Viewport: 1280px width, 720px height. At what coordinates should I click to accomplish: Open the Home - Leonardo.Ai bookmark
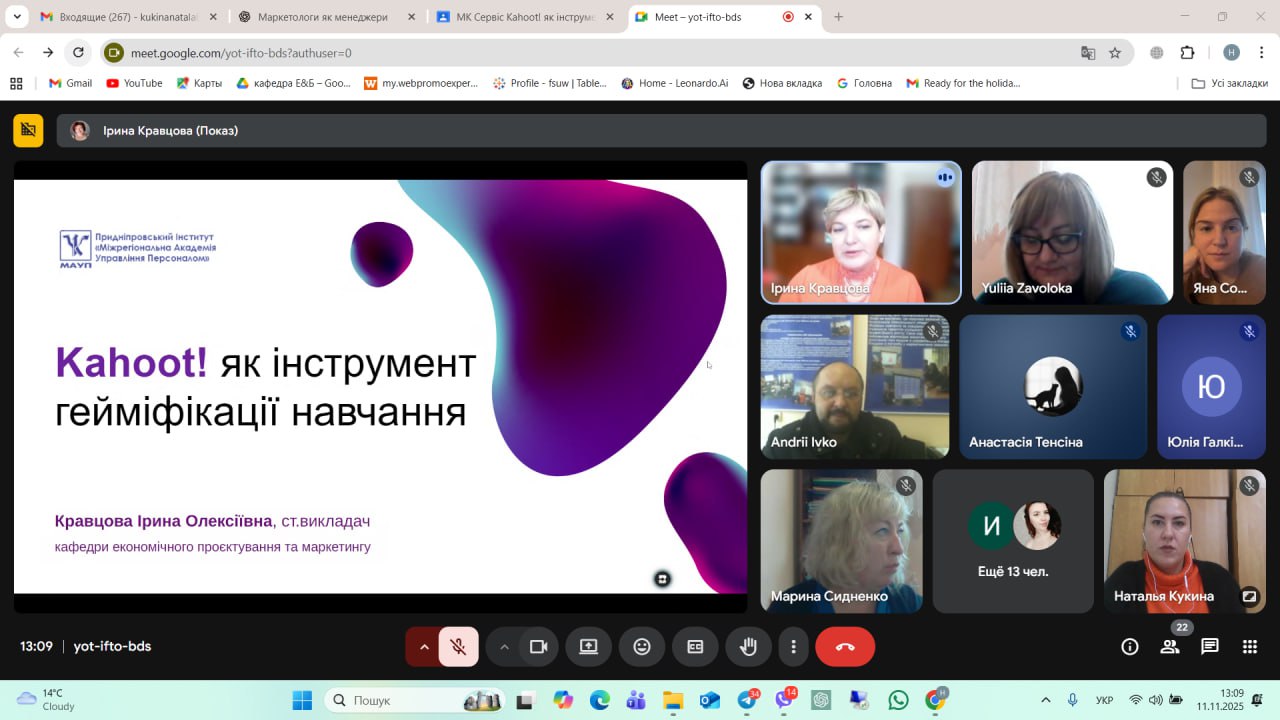coord(675,83)
